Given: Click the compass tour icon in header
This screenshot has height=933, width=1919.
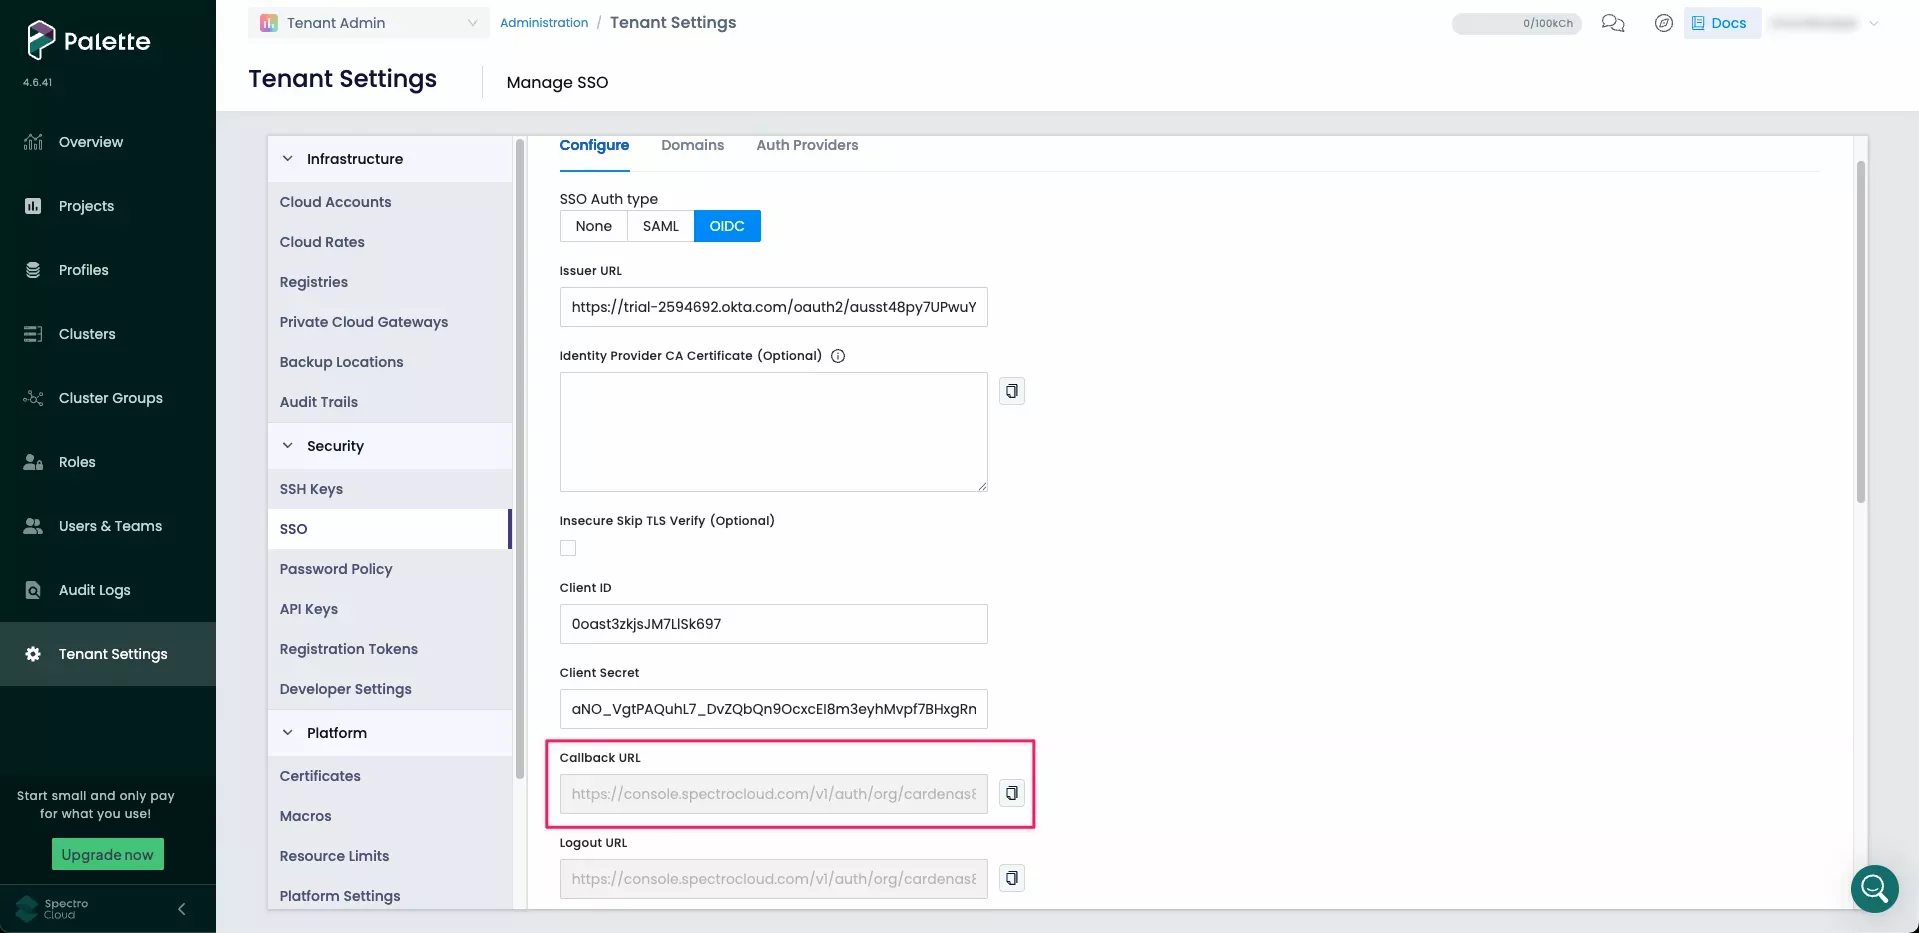Looking at the screenshot, I should click(1664, 23).
